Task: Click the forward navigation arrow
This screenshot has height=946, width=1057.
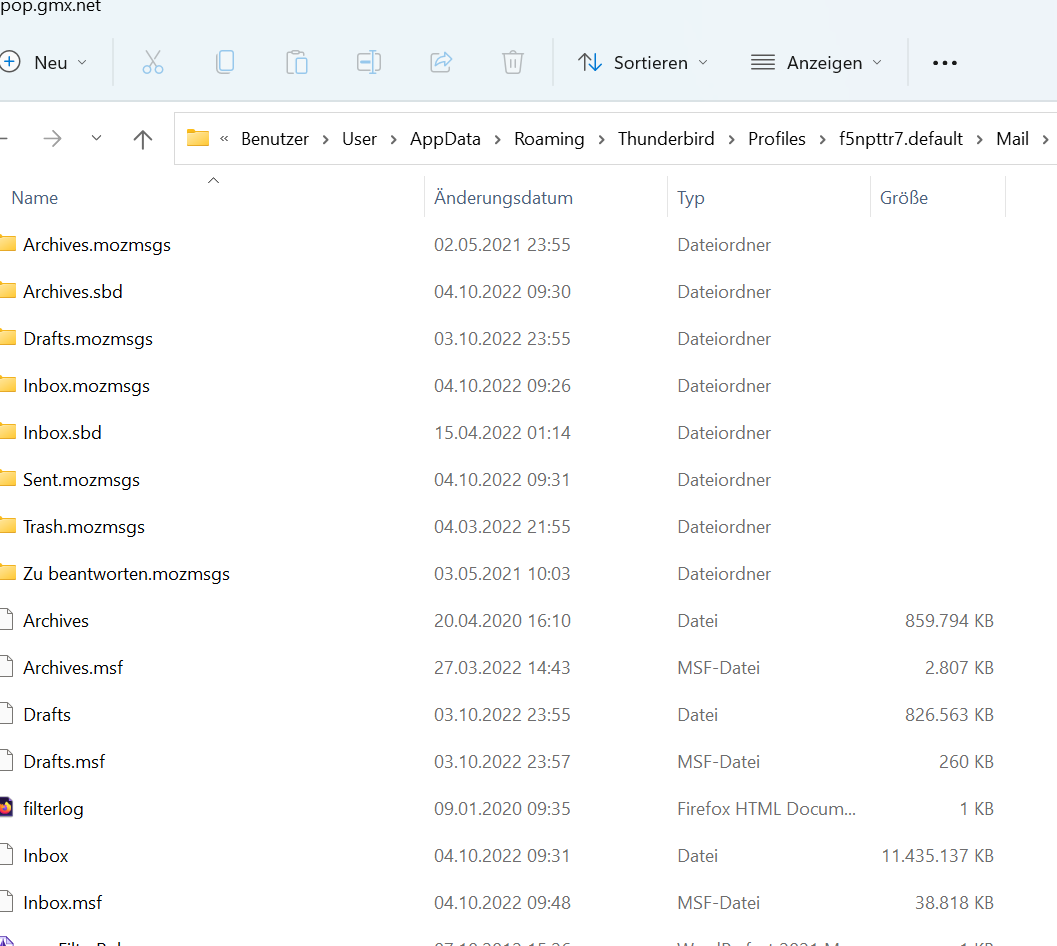Action: coord(52,139)
